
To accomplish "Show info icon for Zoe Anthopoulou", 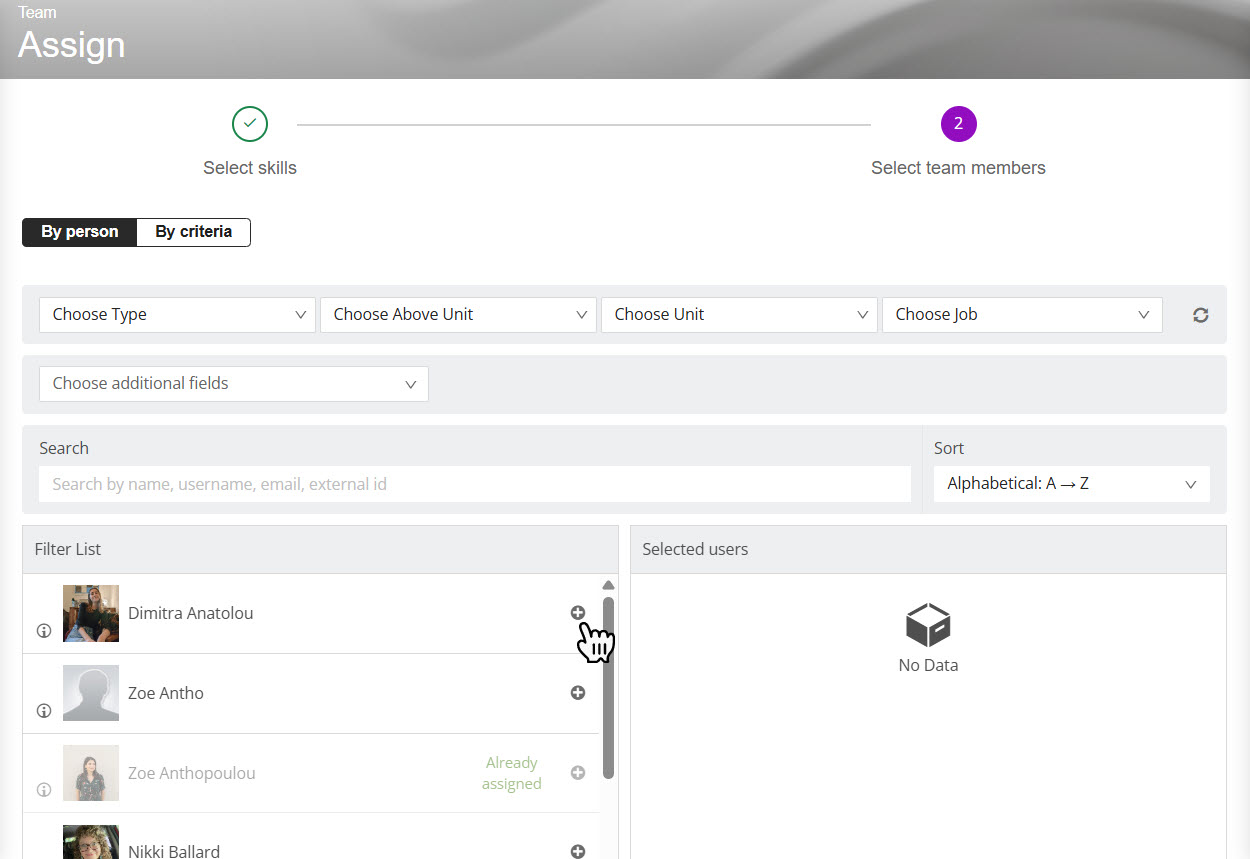I will [44, 790].
